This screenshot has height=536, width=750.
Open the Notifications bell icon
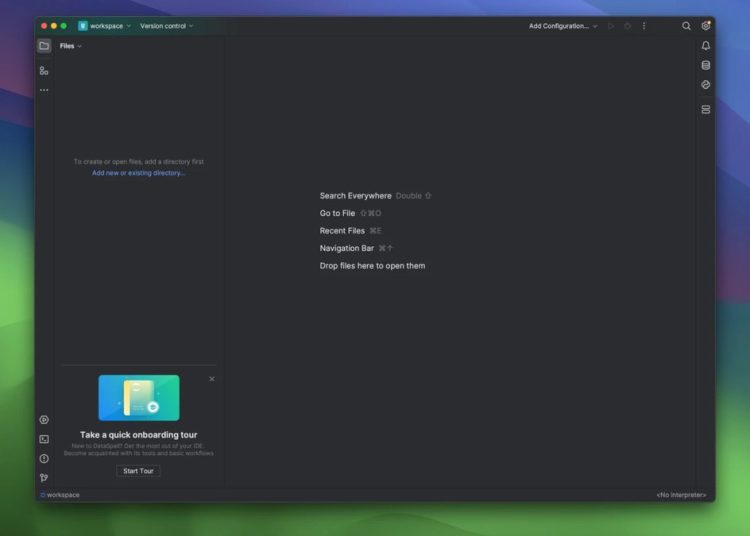[x=706, y=46]
